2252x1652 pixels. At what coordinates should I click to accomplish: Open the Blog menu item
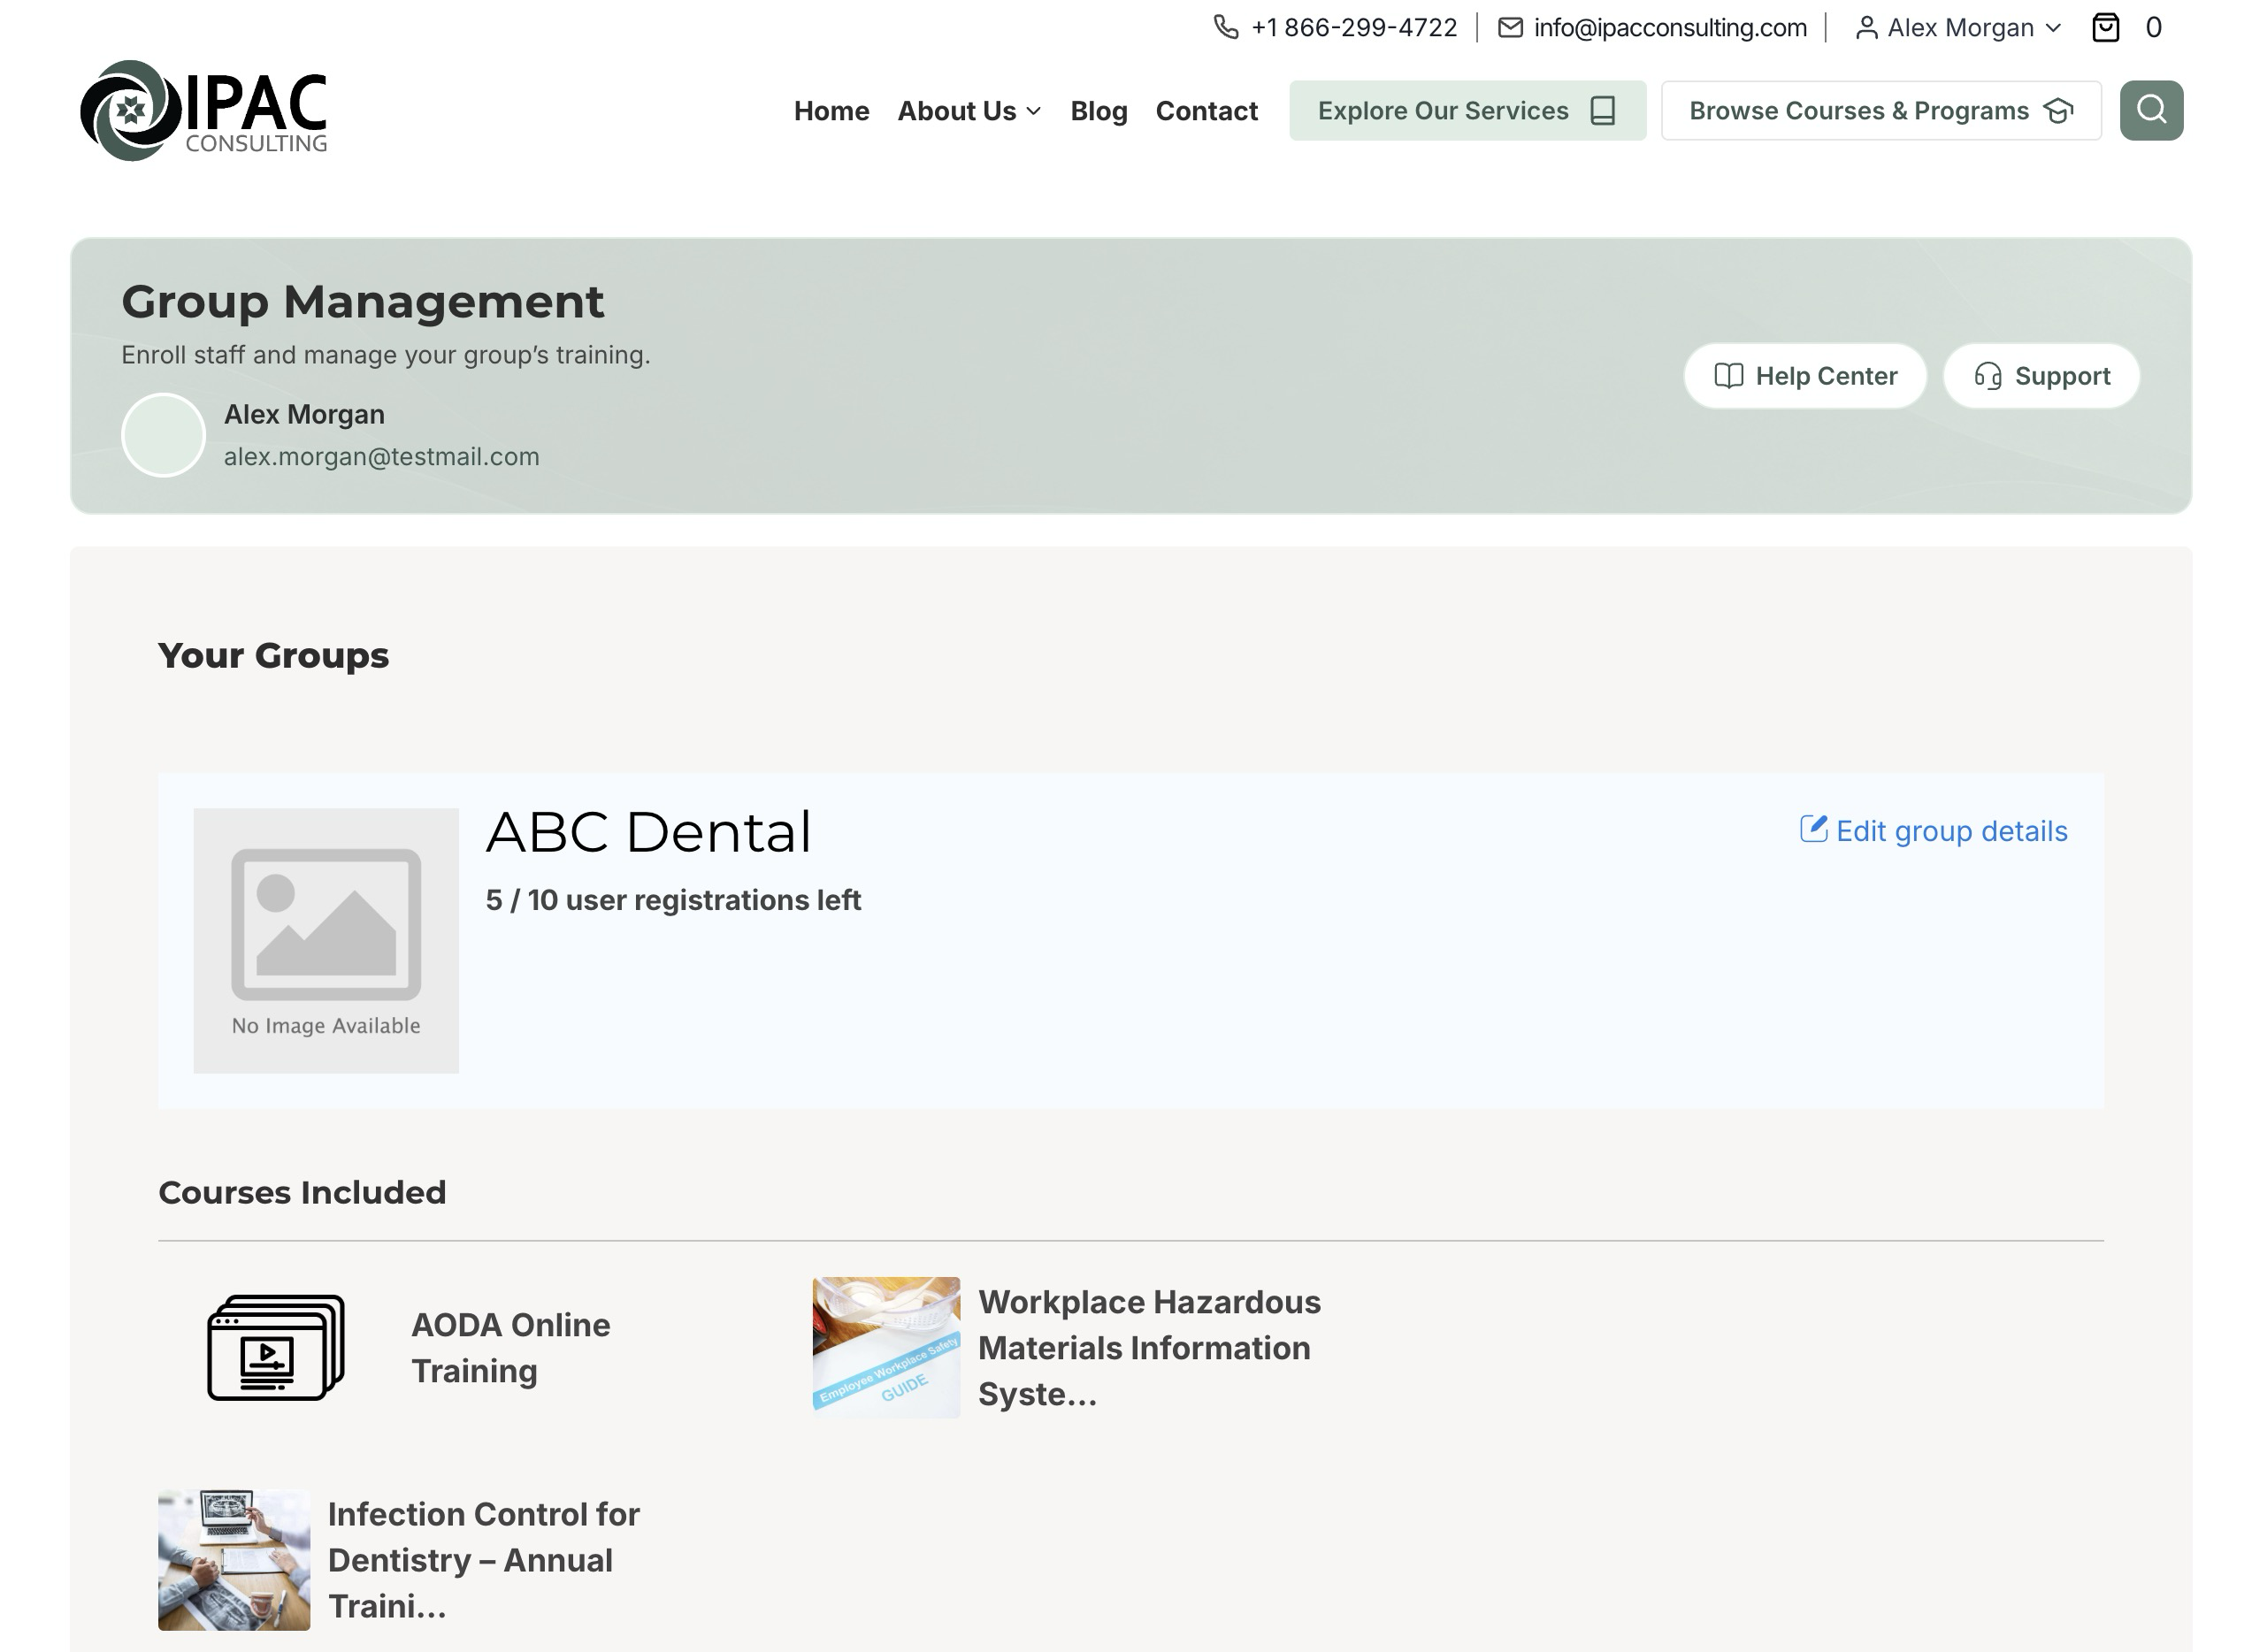1098,111
